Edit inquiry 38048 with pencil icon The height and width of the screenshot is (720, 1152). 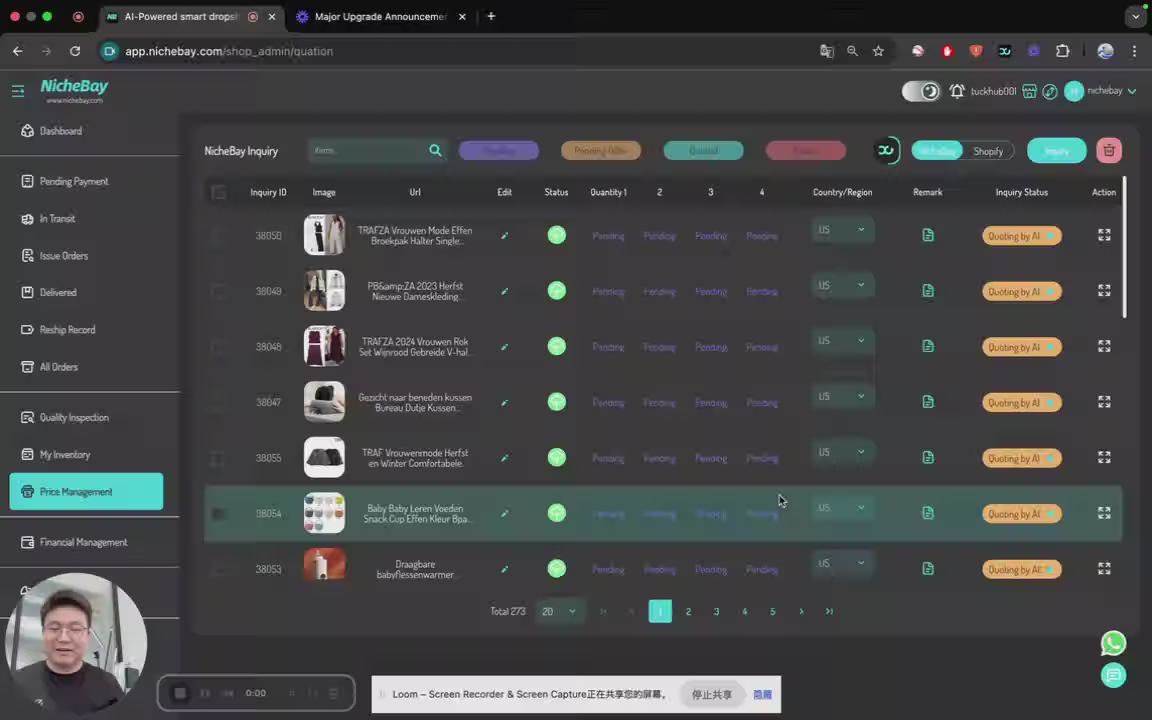[x=504, y=347]
